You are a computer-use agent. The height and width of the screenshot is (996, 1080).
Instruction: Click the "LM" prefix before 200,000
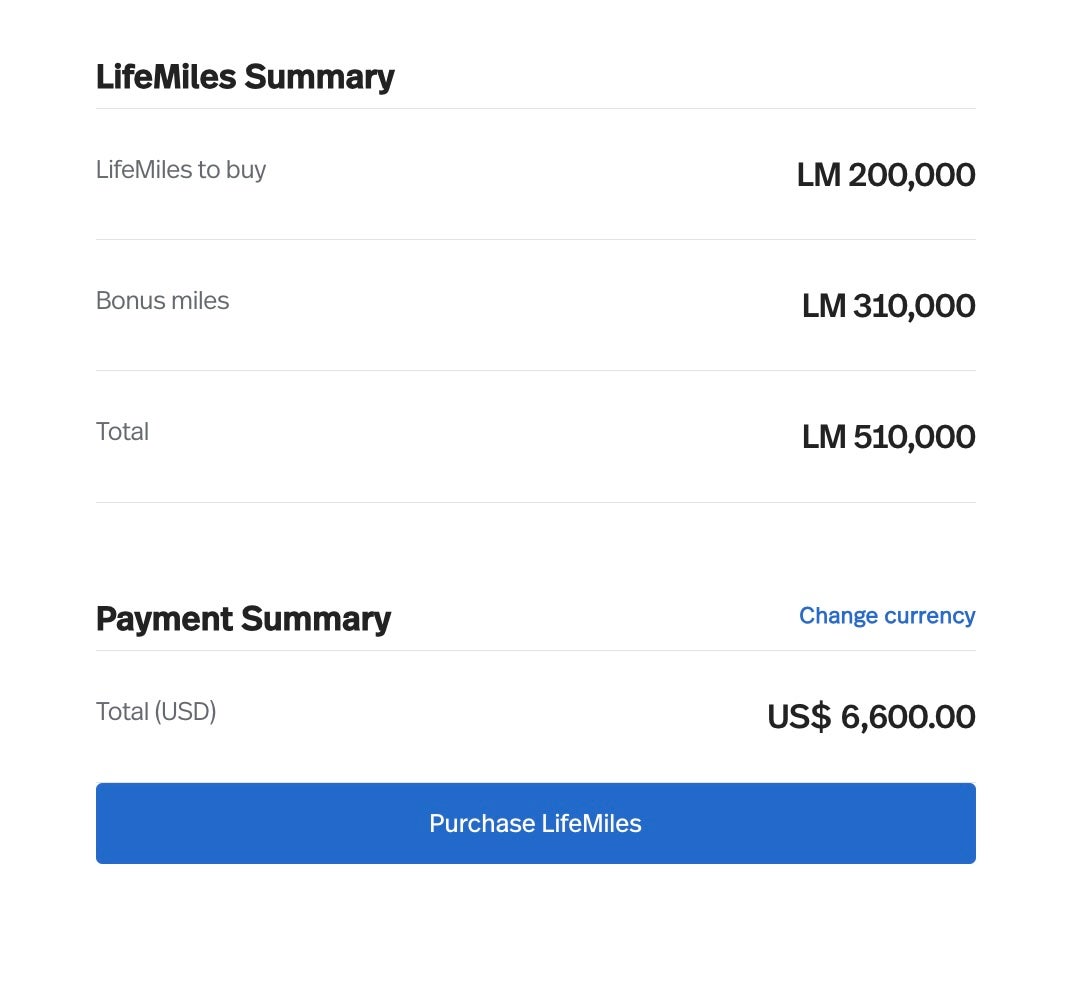tap(818, 175)
